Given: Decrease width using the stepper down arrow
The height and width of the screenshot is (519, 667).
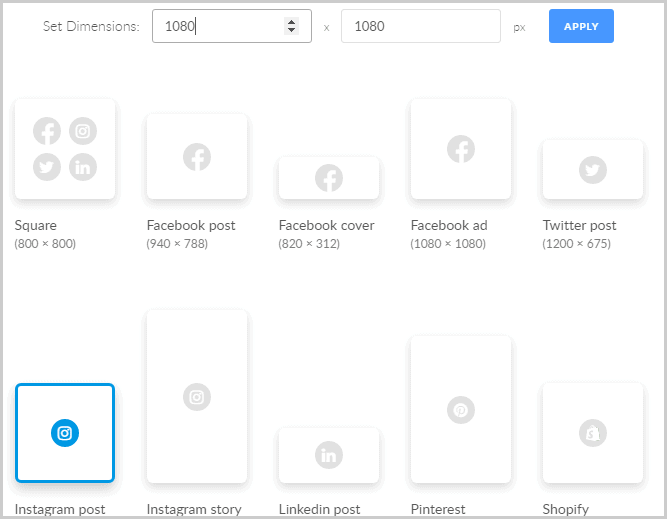Looking at the screenshot, I should pos(291,32).
